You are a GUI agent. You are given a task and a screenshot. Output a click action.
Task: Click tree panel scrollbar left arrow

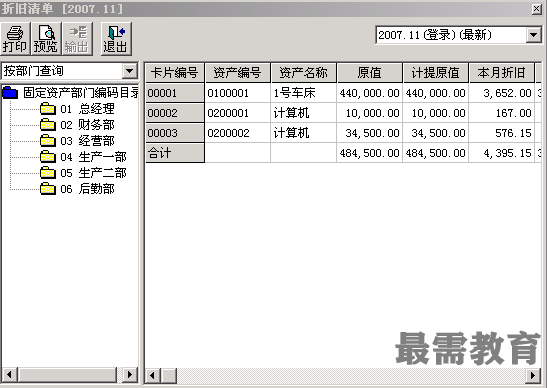tap(9, 375)
